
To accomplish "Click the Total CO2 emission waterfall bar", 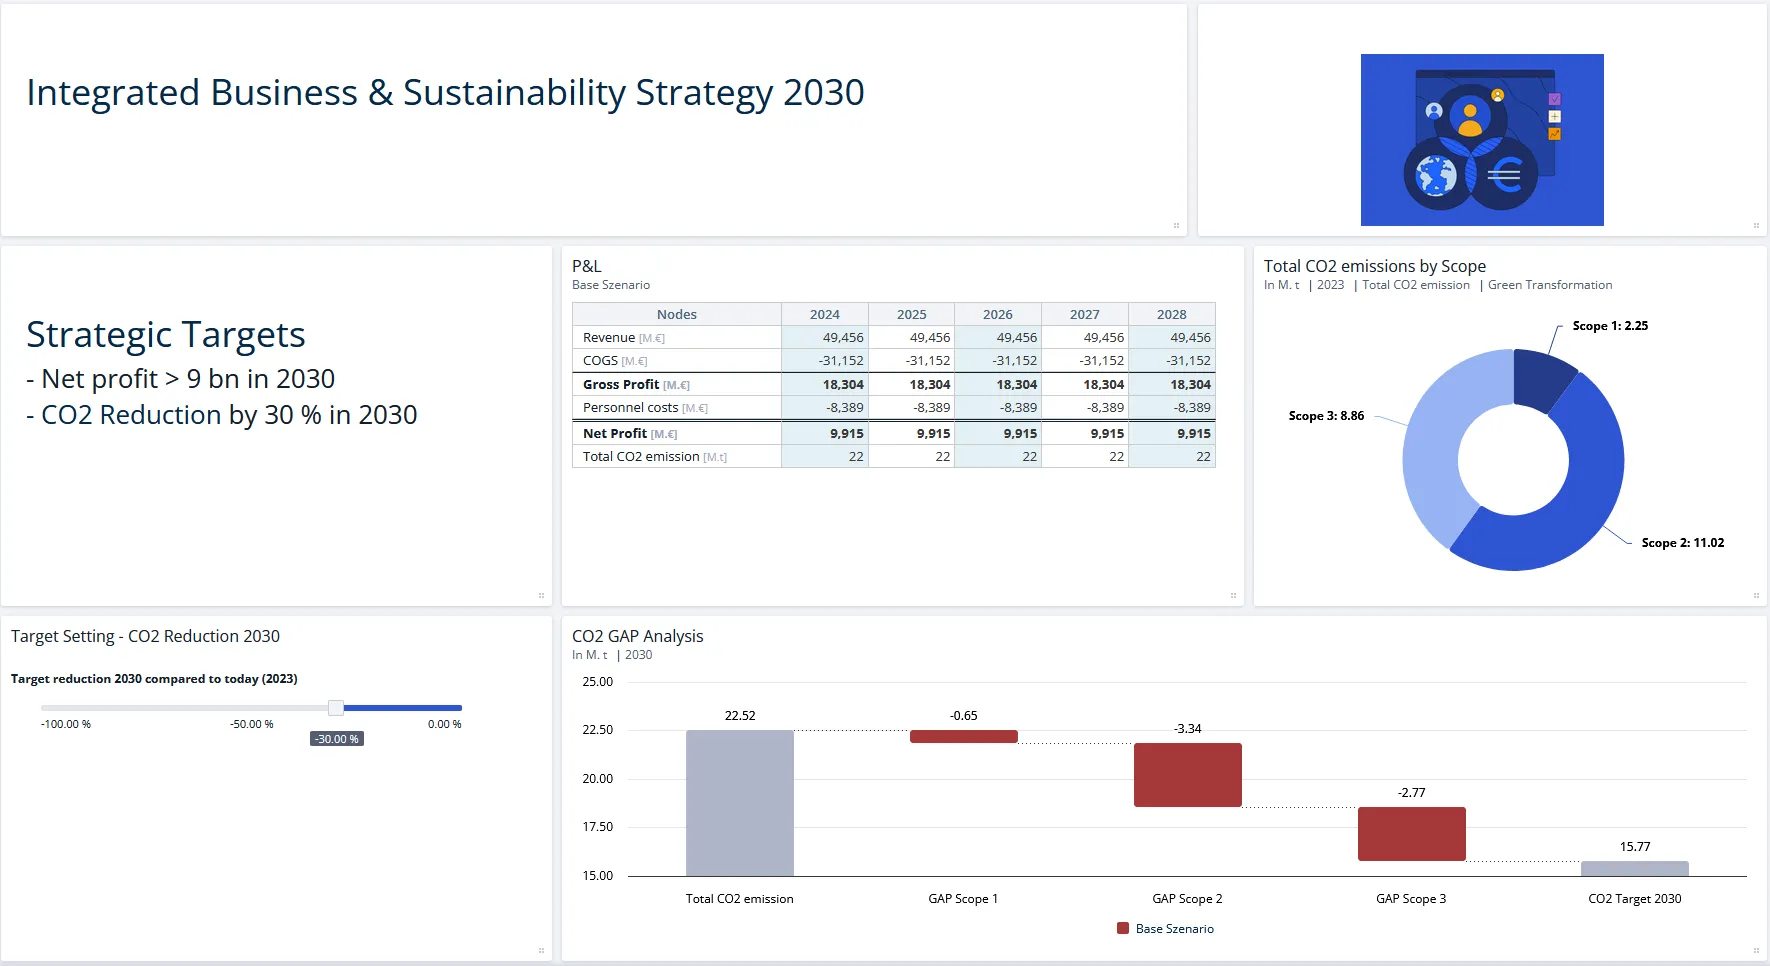I will [x=740, y=803].
